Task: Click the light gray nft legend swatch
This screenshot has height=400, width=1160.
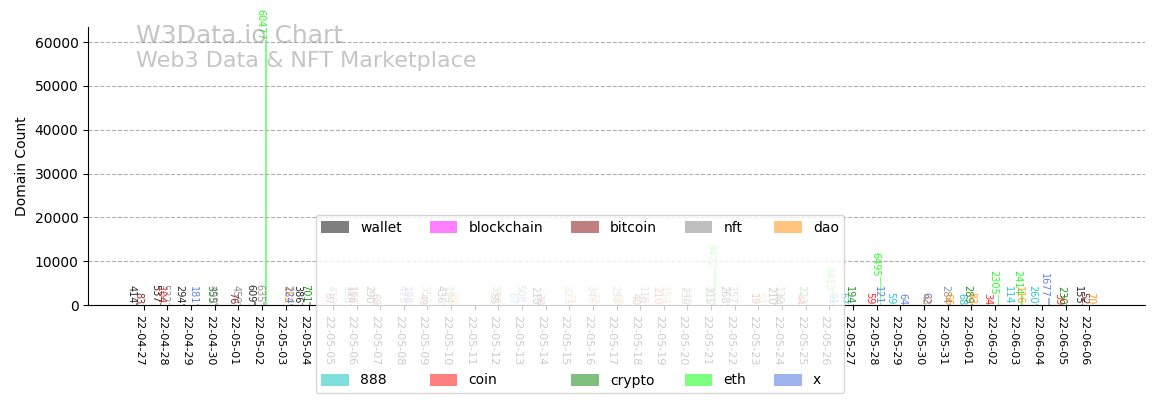Action: tap(699, 227)
